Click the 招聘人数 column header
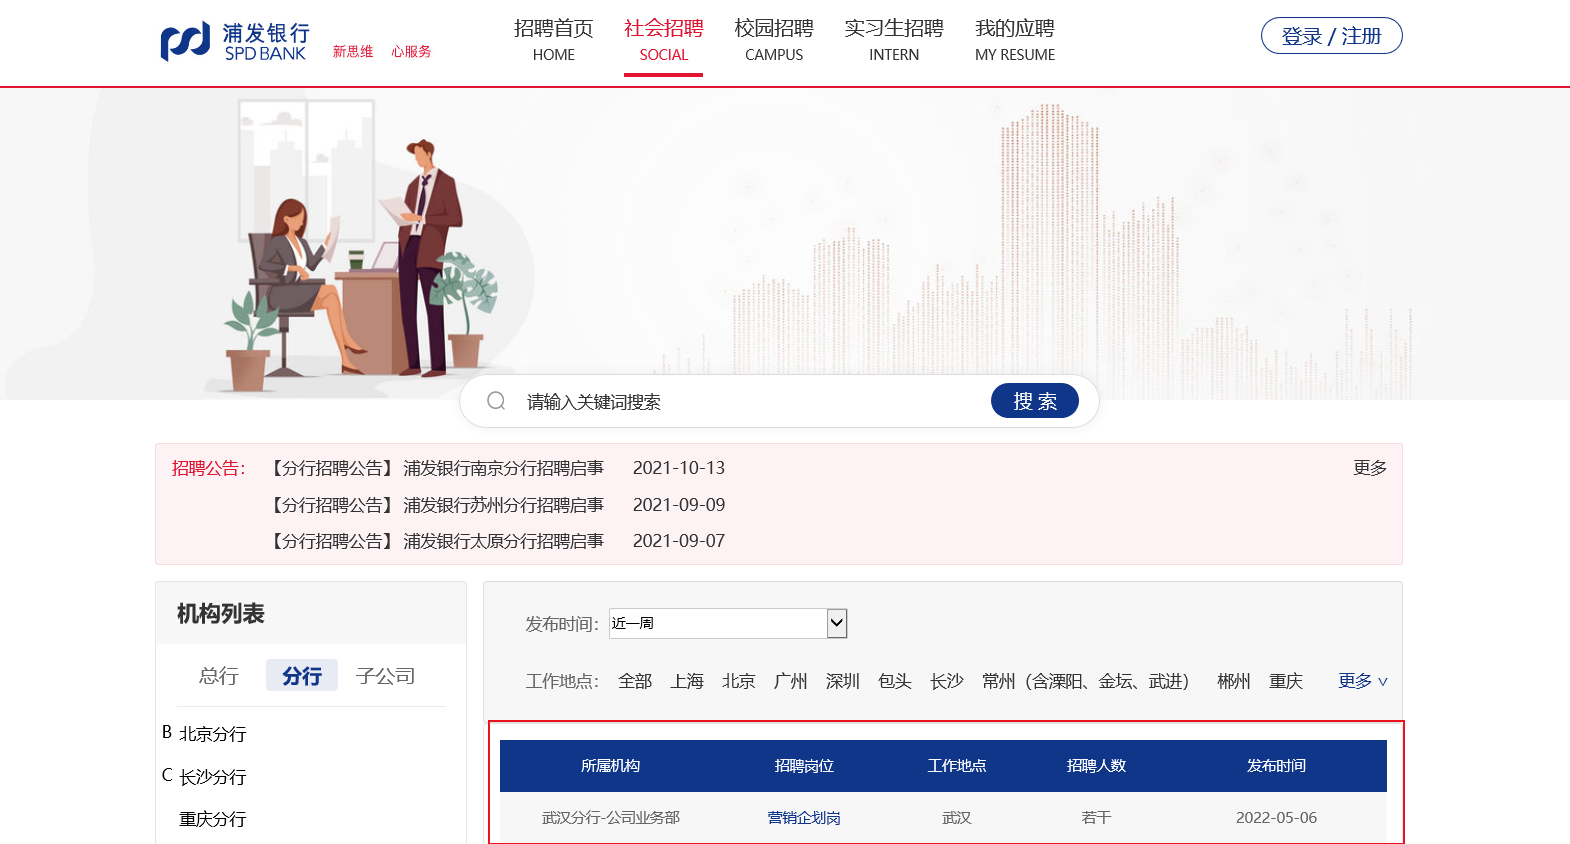This screenshot has height=844, width=1570. [1097, 766]
